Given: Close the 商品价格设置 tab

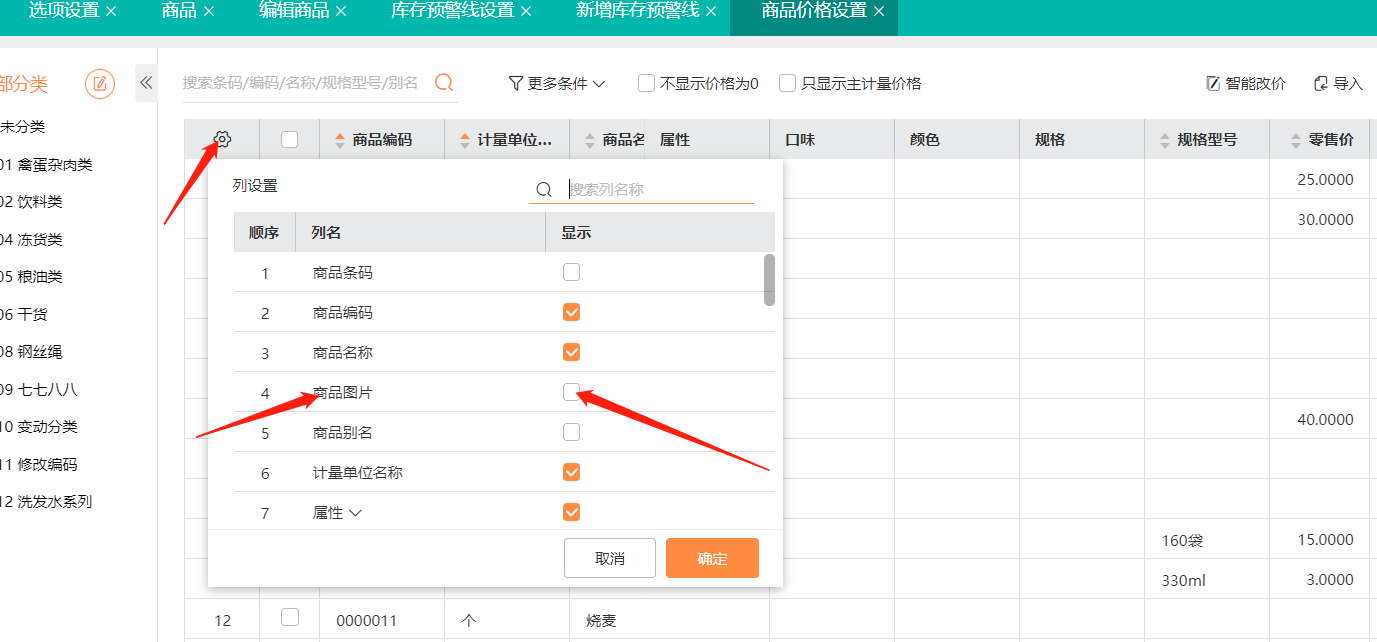Looking at the screenshot, I should [879, 11].
